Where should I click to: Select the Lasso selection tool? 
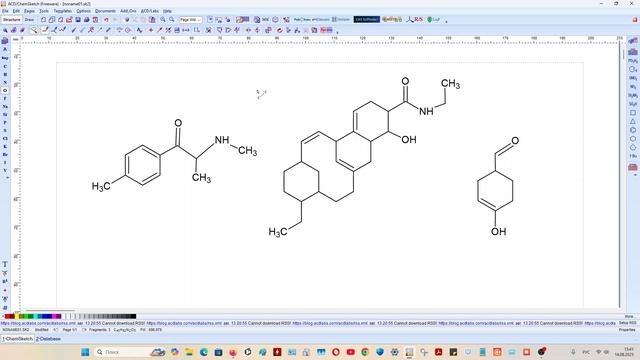pyautogui.click(x=34, y=30)
